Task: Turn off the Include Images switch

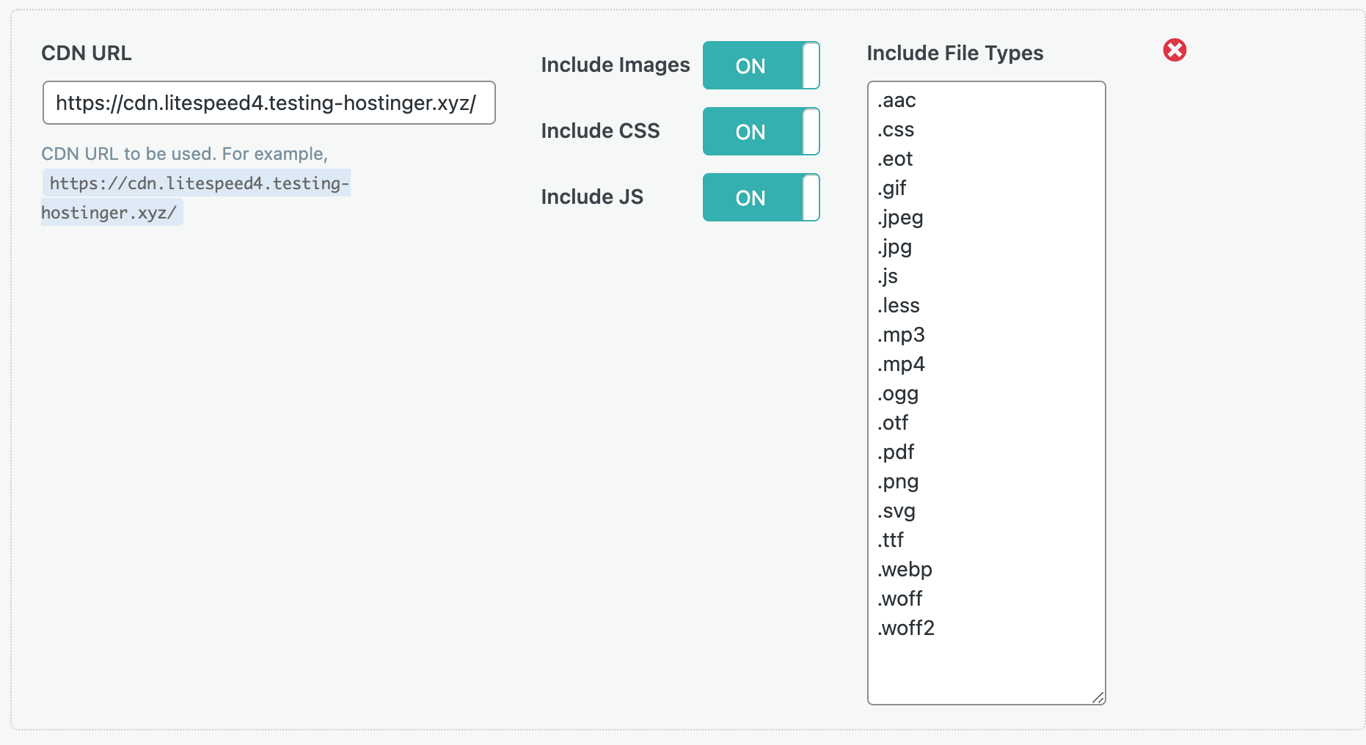Action: (x=761, y=65)
